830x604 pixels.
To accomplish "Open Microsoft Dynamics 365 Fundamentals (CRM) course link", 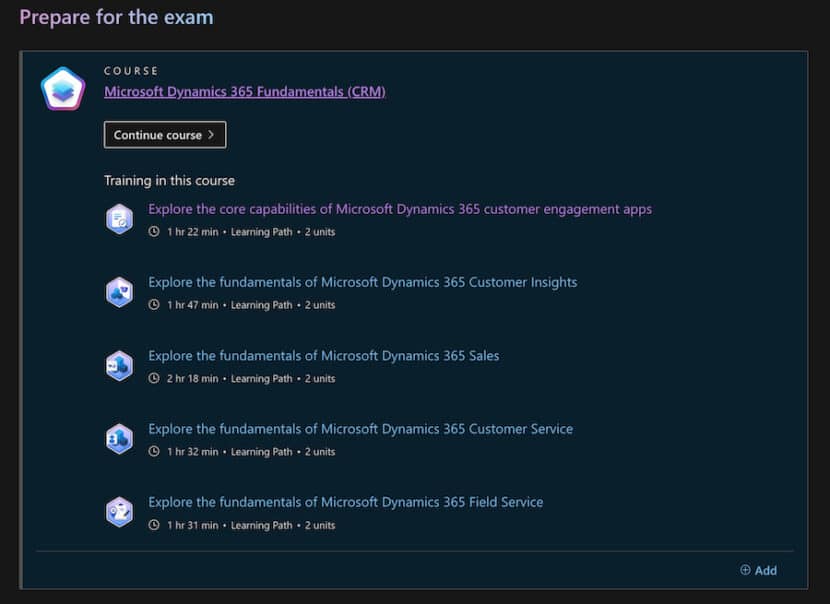I will (x=244, y=91).
